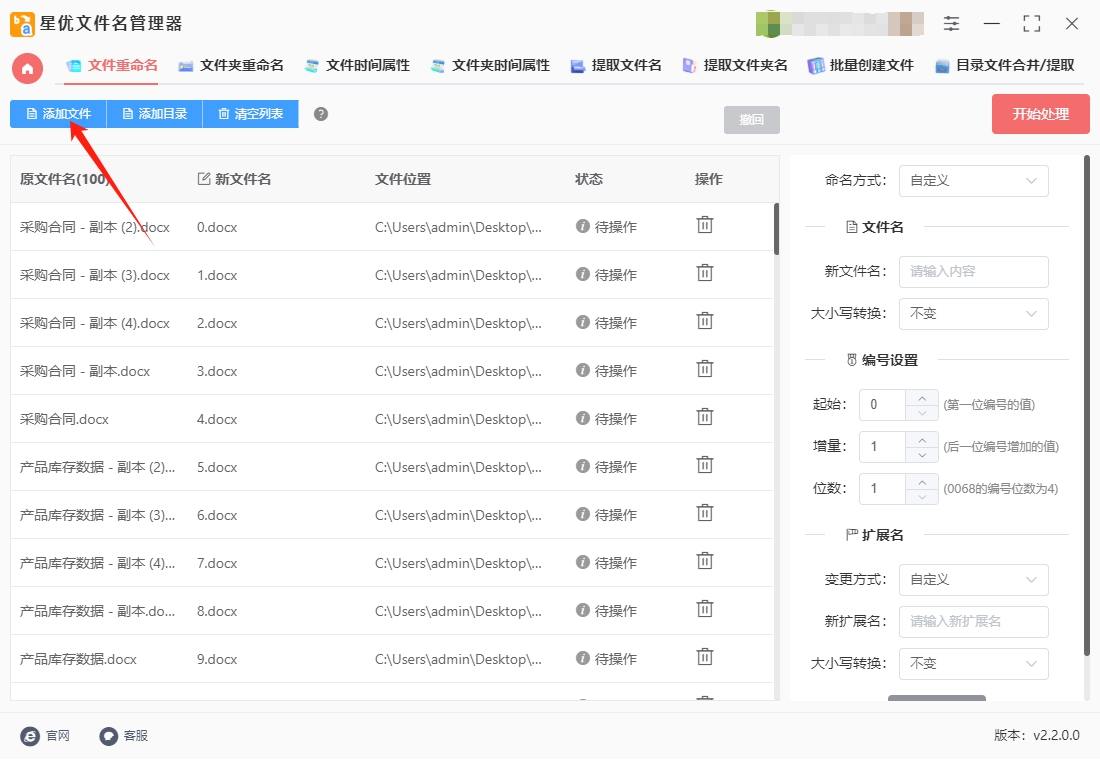Click the 撤回 button

pyautogui.click(x=751, y=120)
